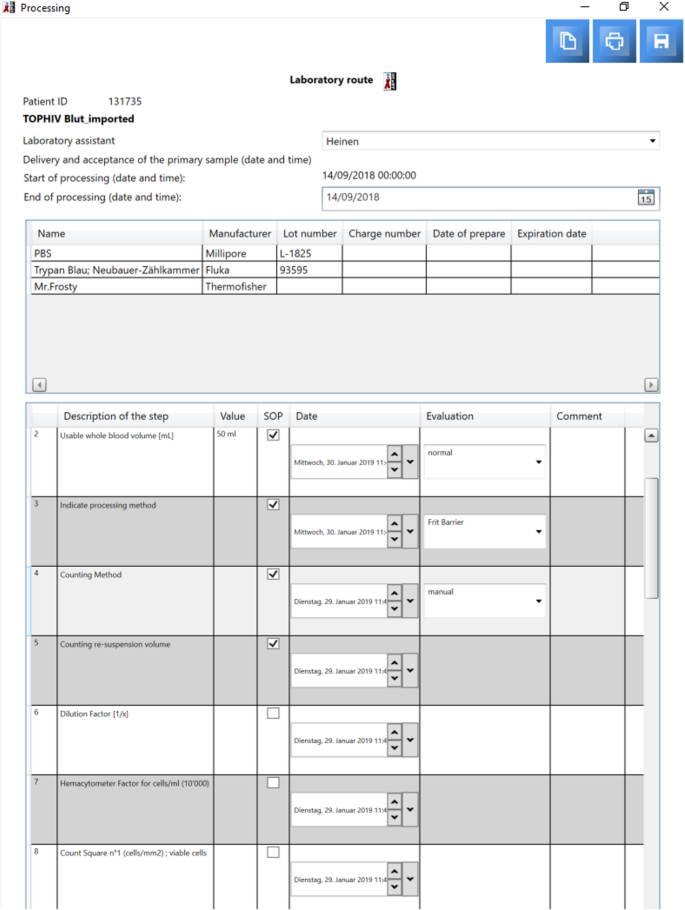Check SOP for Dilution Factor step
Image resolution: width=685 pixels, height=910 pixels.
pos(273,713)
